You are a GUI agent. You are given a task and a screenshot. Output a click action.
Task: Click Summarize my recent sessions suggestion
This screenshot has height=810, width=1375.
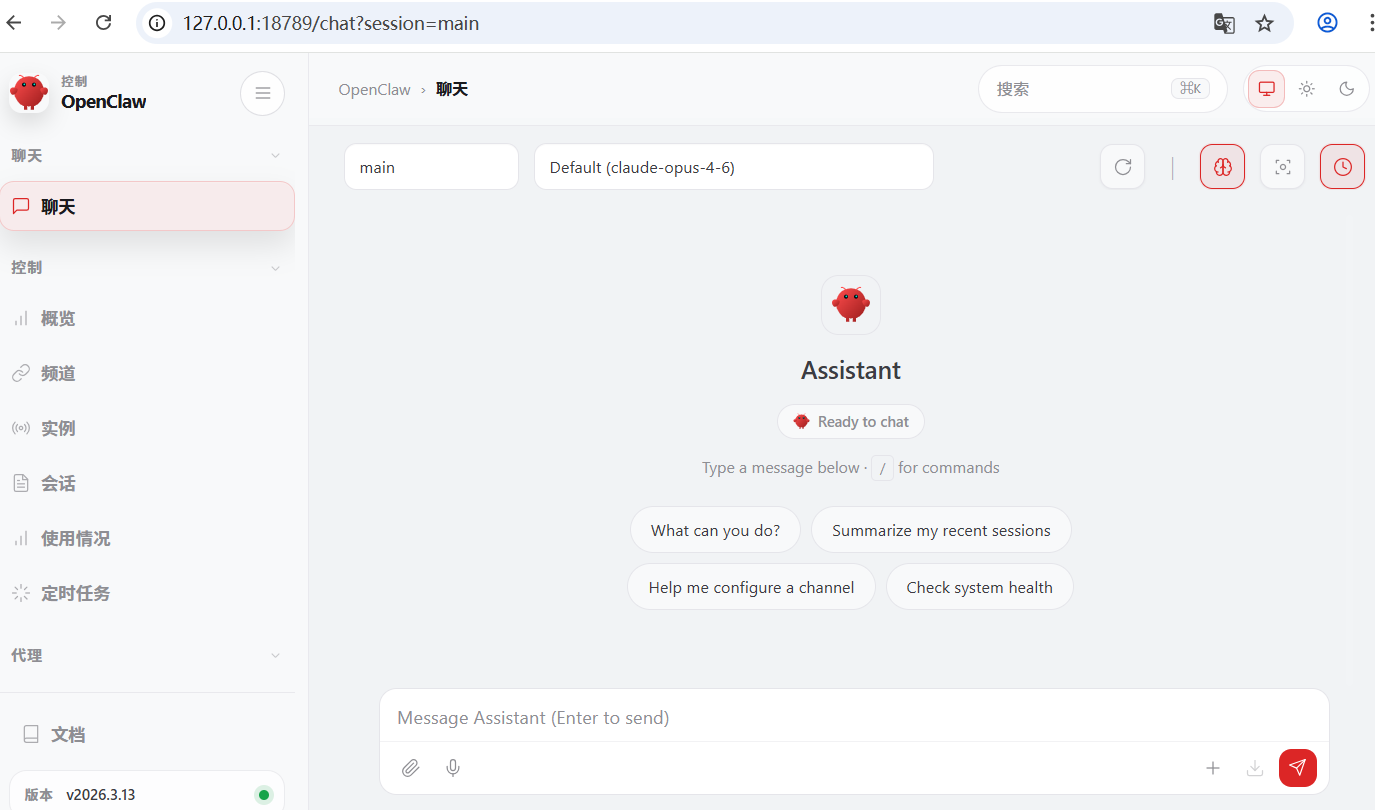click(x=941, y=530)
